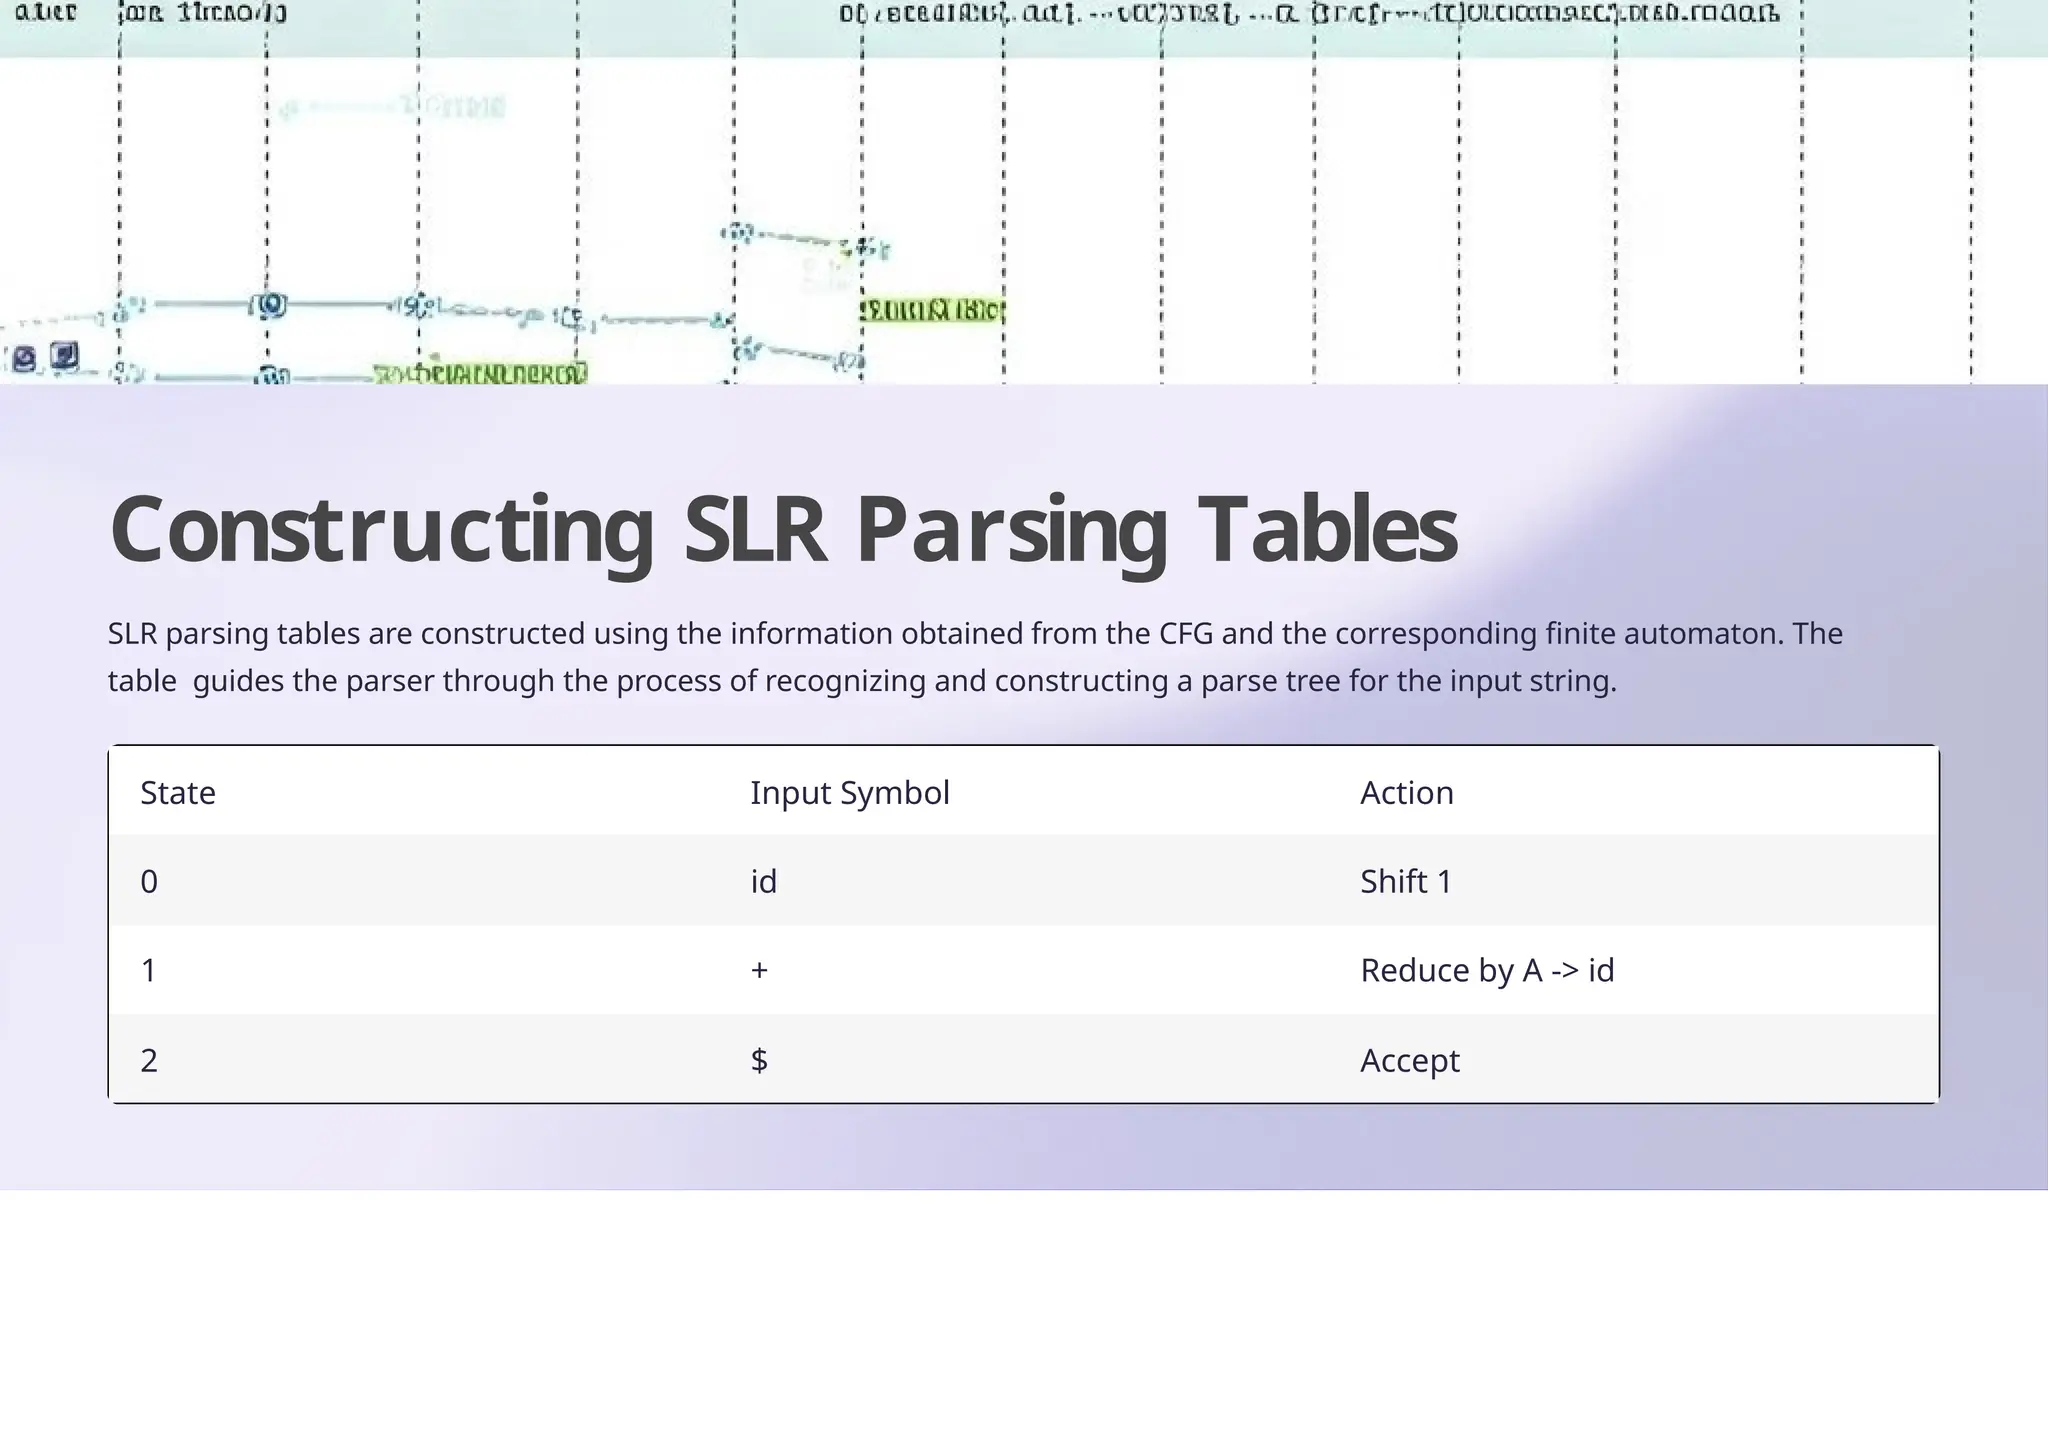Click state 2 cell in table
Screen dimensions: 2048x1434
(x=149, y=1060)
